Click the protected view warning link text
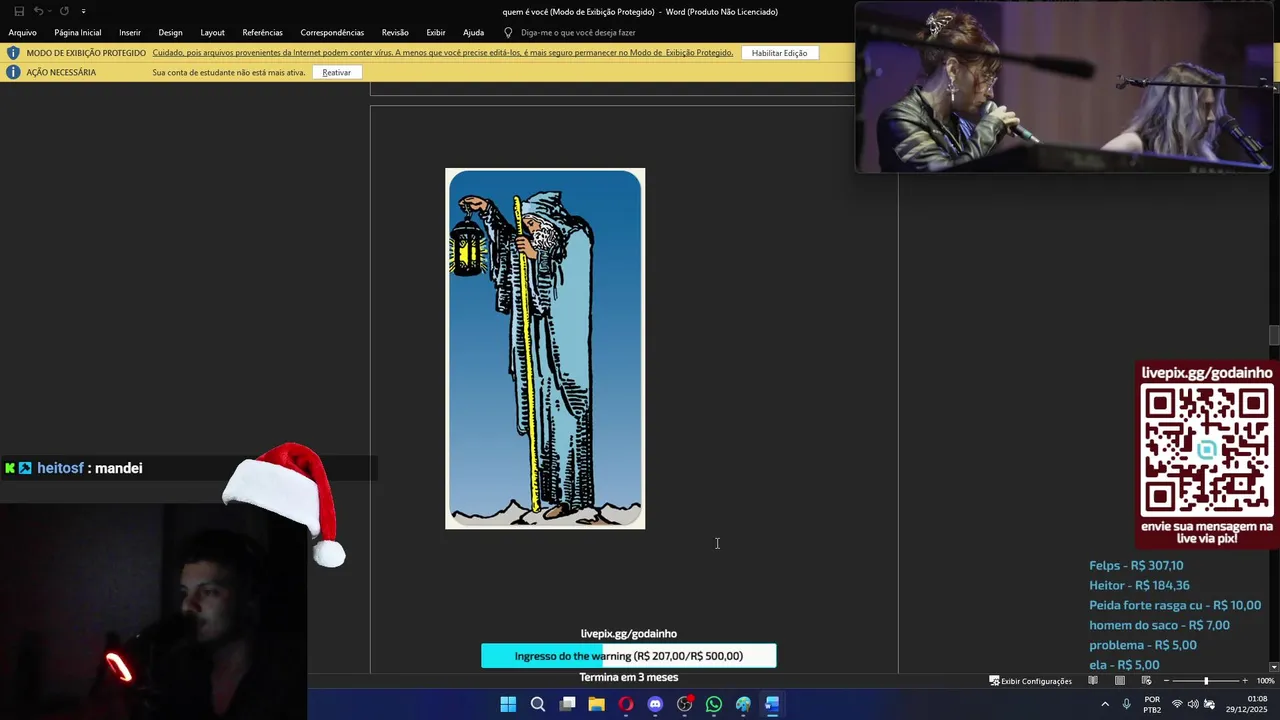This screenshot has height=720, width=1280. click(x=442, y=53)
